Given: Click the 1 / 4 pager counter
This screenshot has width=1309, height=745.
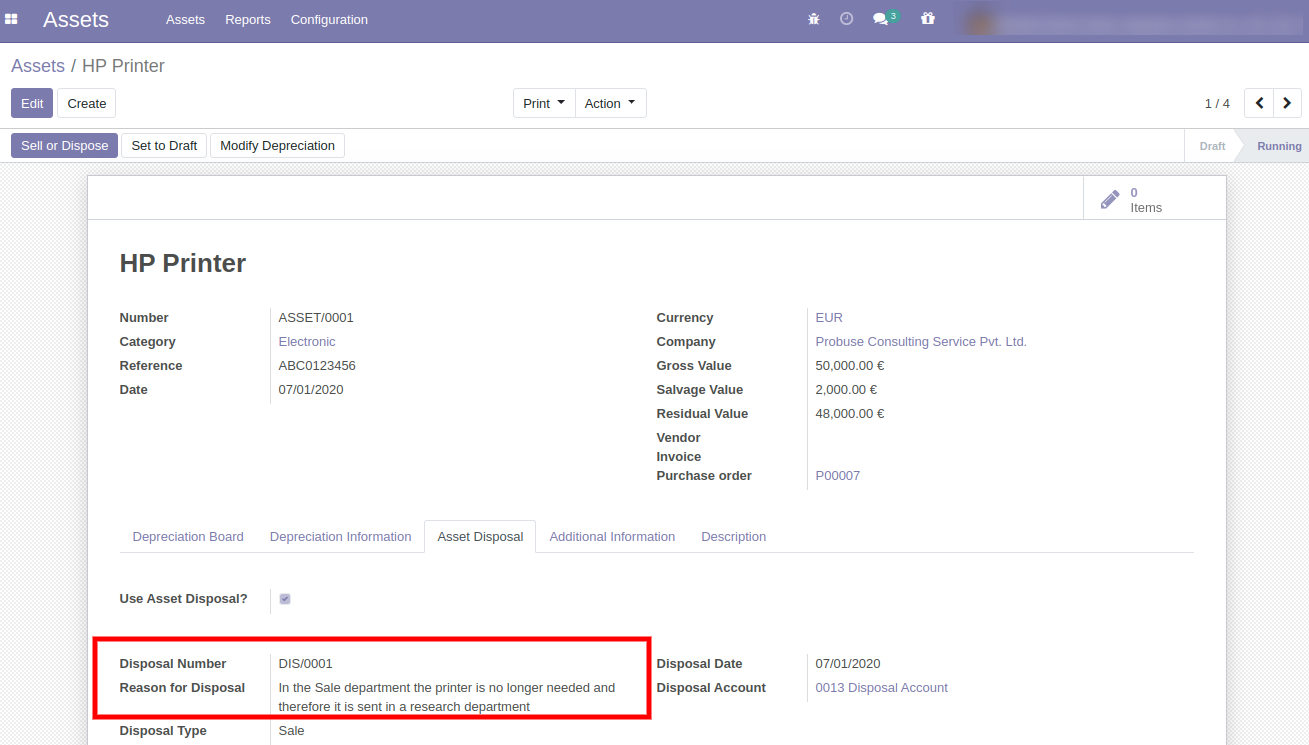Looking at the screenshot, I should coord(1217,104).
